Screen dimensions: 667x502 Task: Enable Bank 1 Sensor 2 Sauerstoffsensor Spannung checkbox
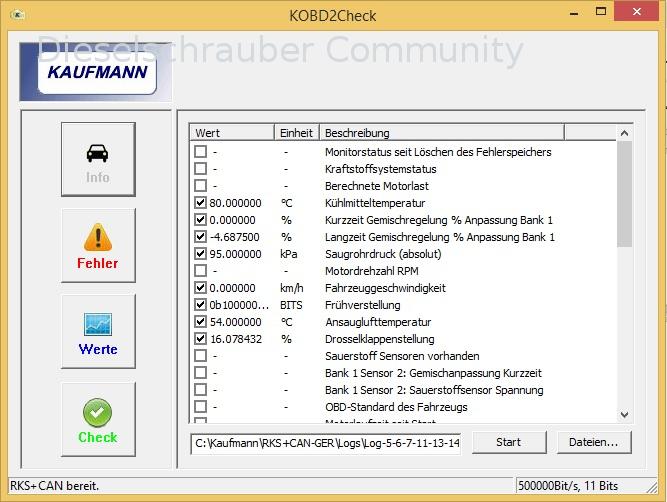coord(200,390)
